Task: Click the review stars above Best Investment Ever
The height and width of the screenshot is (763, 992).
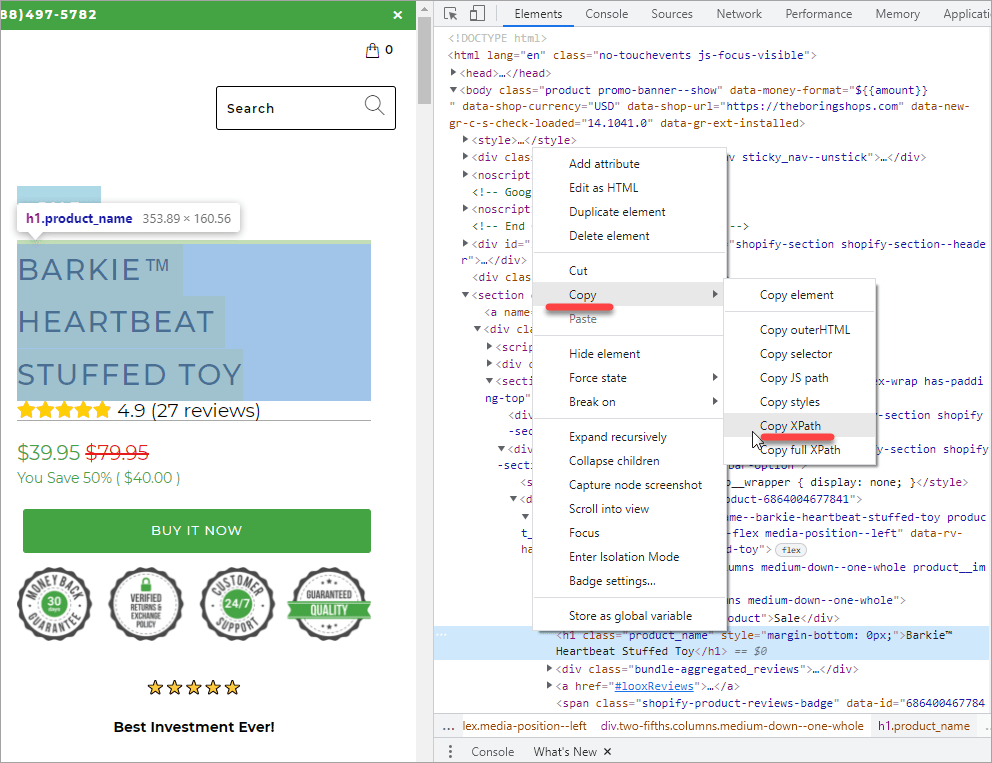Action: [194, 687]
